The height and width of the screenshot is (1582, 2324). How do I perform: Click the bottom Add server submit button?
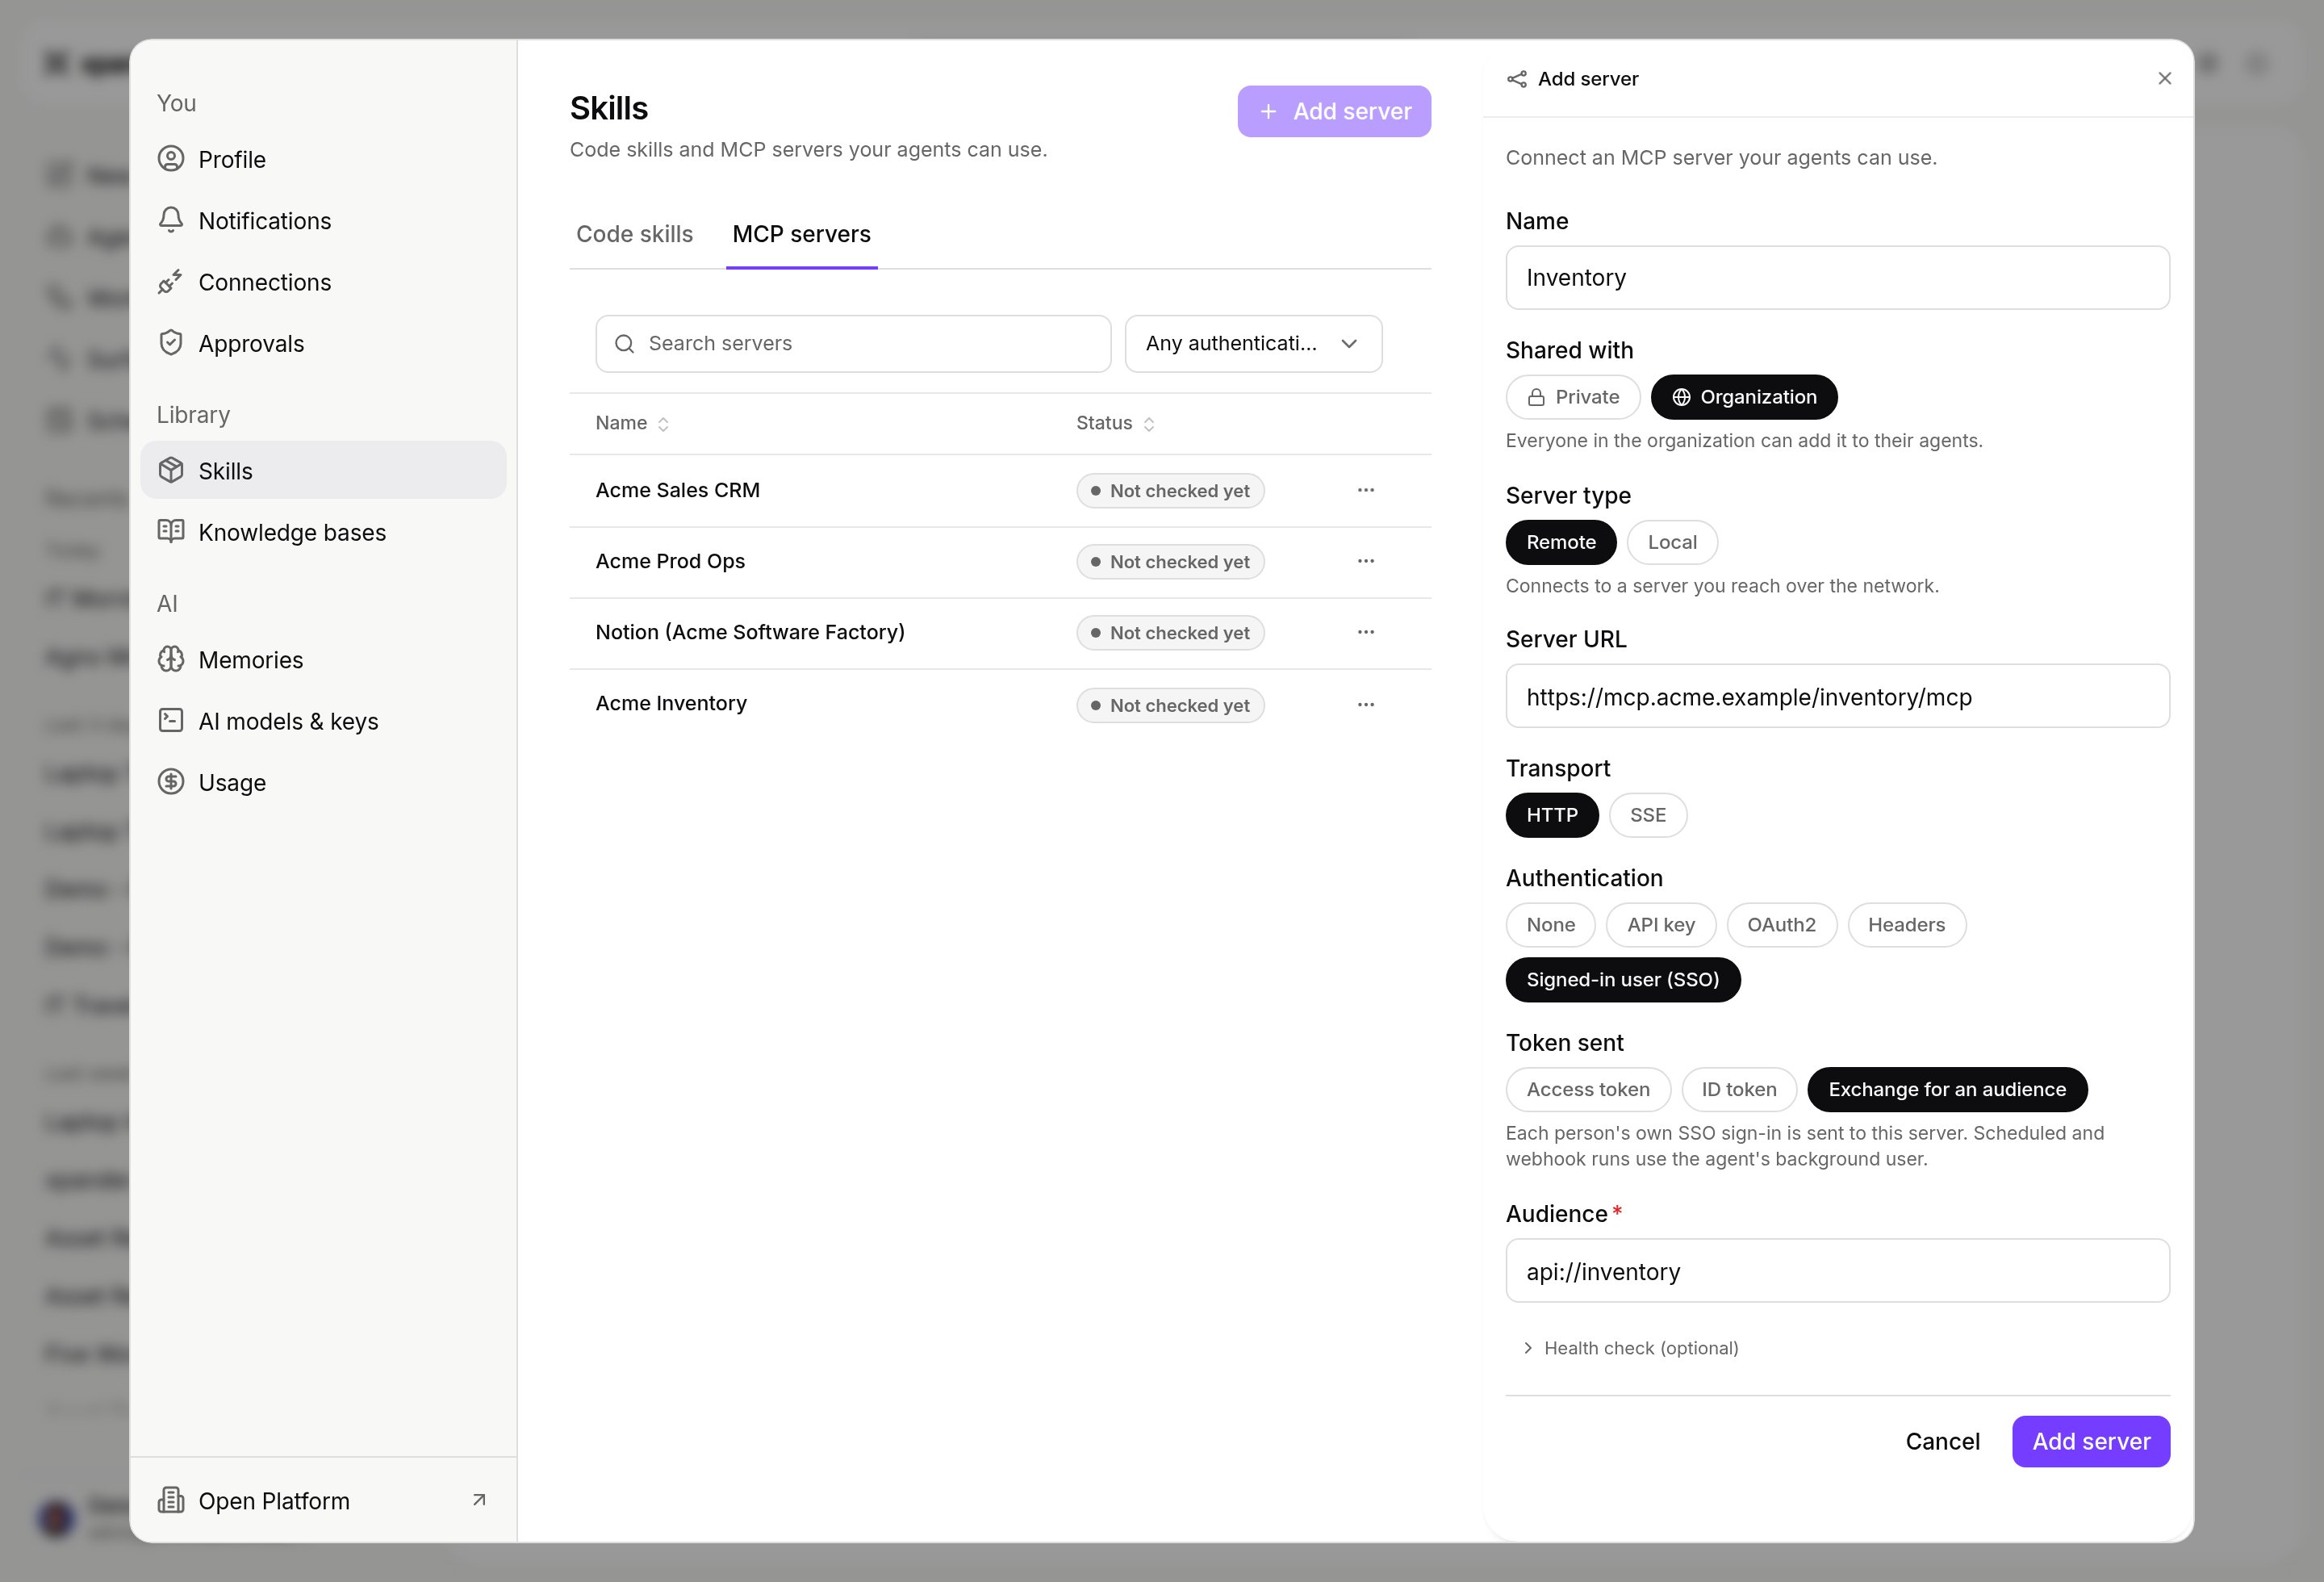point(2091,1441)
